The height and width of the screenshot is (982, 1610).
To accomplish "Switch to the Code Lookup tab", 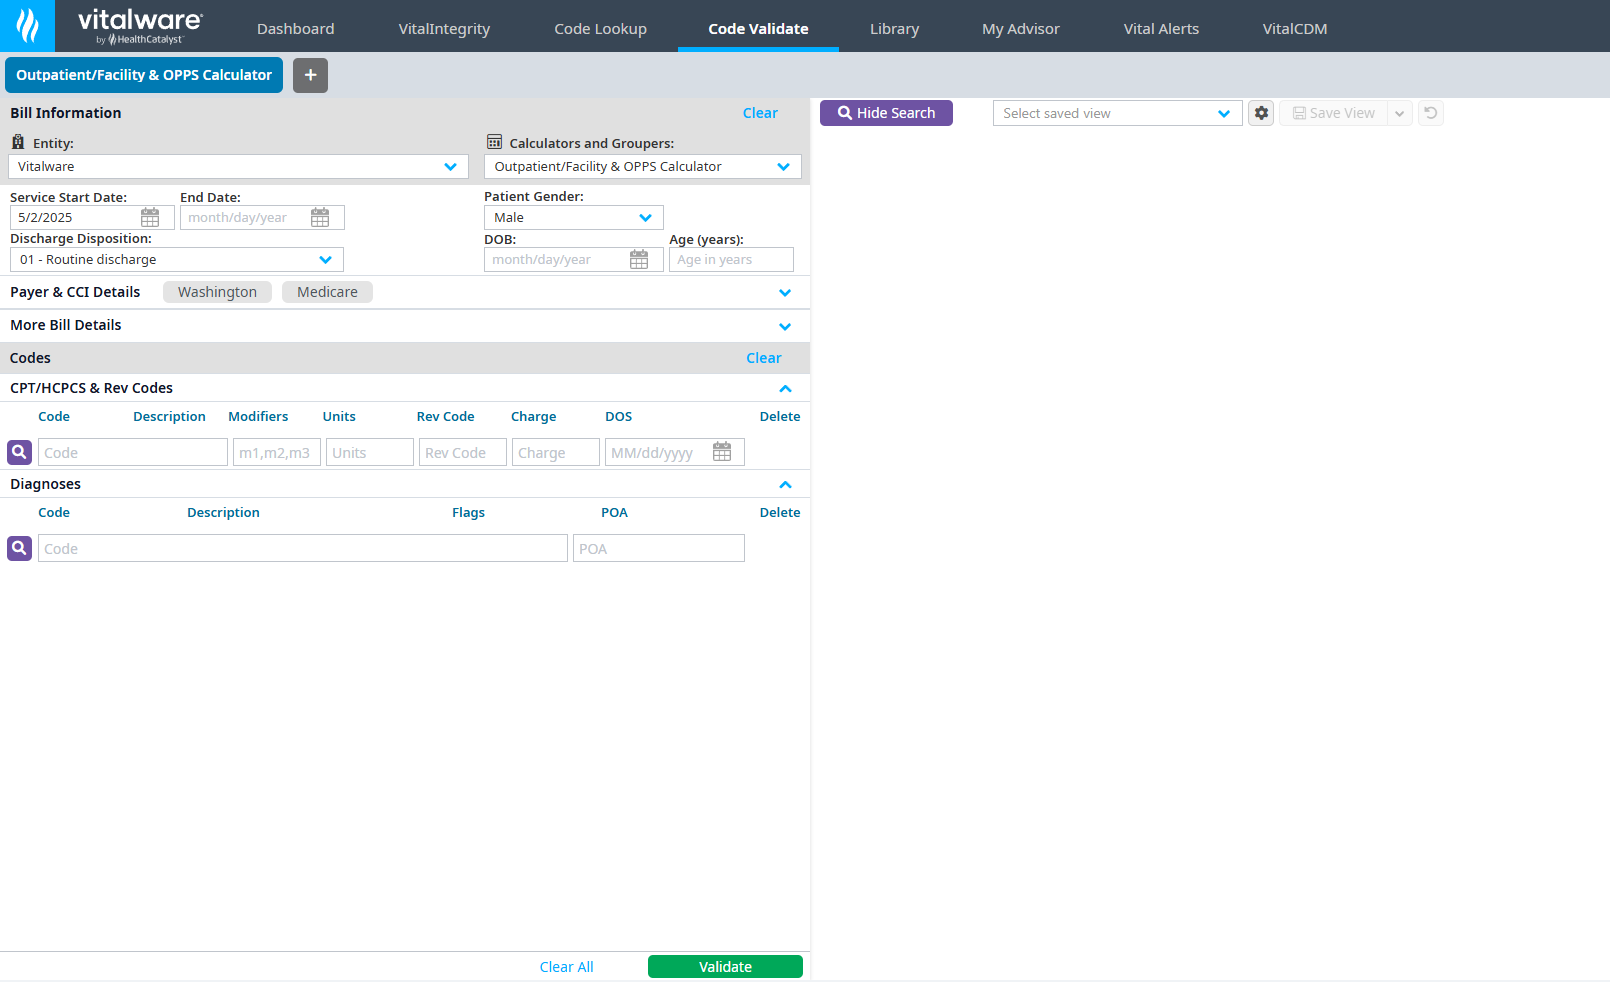I will (x=600, y=29).
